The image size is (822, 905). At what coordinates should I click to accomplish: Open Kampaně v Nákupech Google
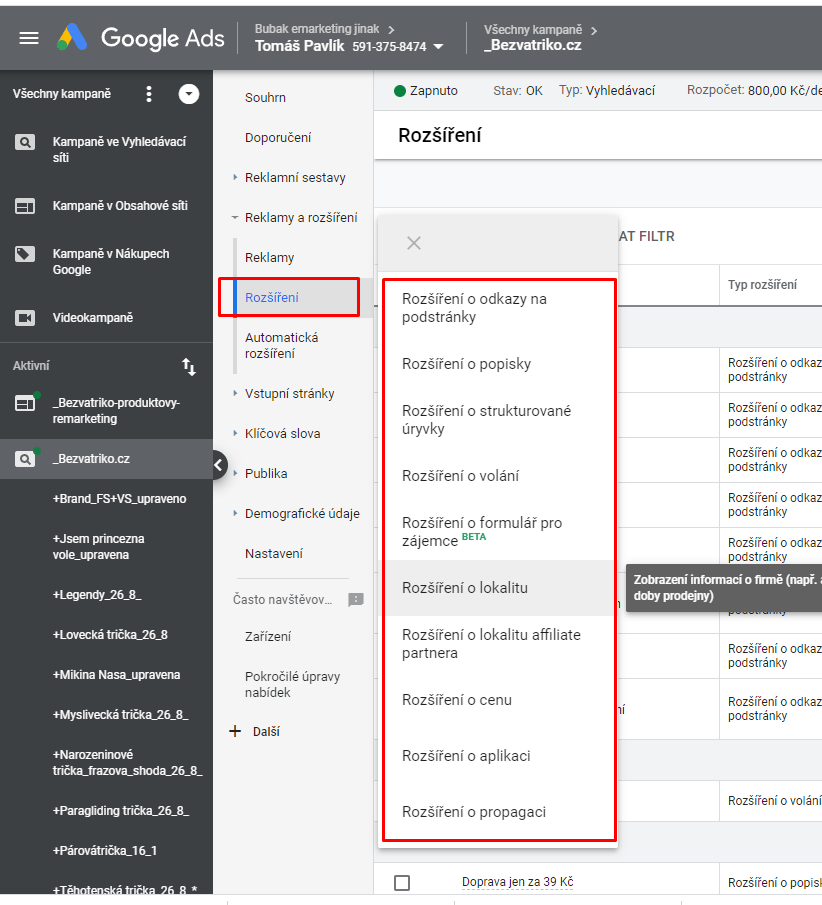(111, 262)
